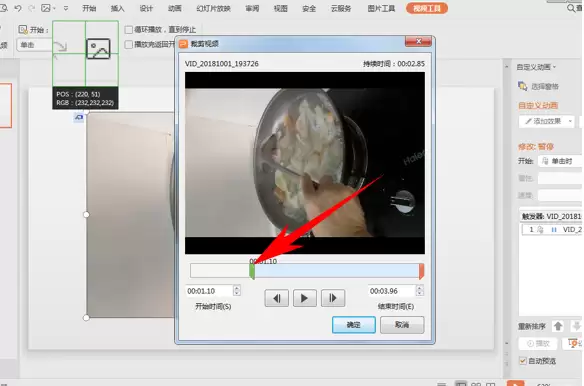
Task: Click the video preview in dialog
Action: (305, 163)
